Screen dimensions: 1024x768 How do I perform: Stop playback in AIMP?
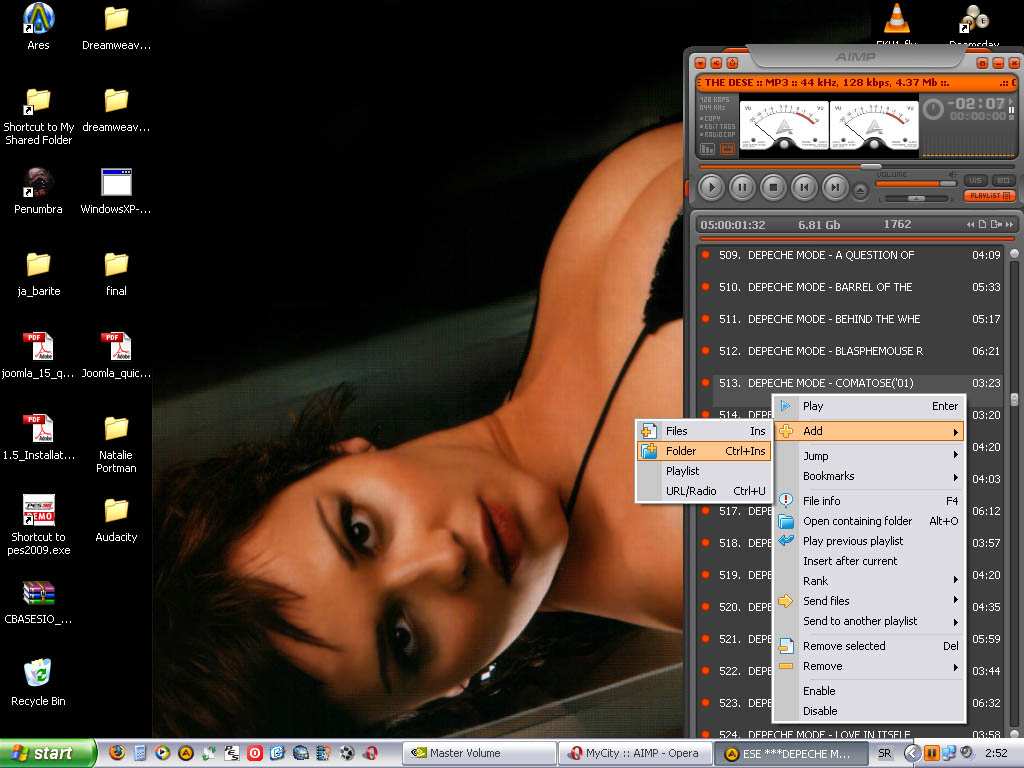pyautogui.click(x=773, y=186)
